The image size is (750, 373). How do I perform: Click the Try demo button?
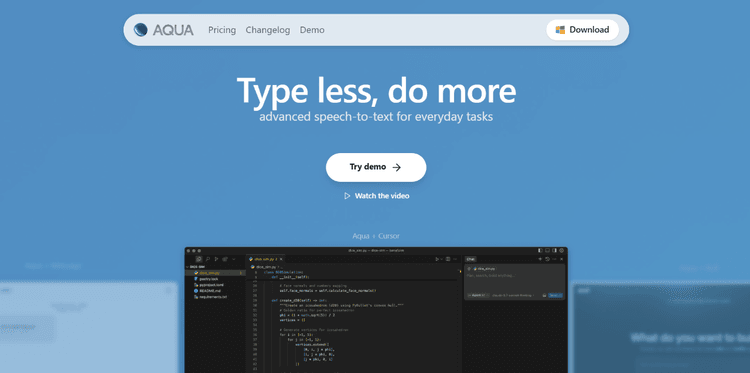(376, 167)
